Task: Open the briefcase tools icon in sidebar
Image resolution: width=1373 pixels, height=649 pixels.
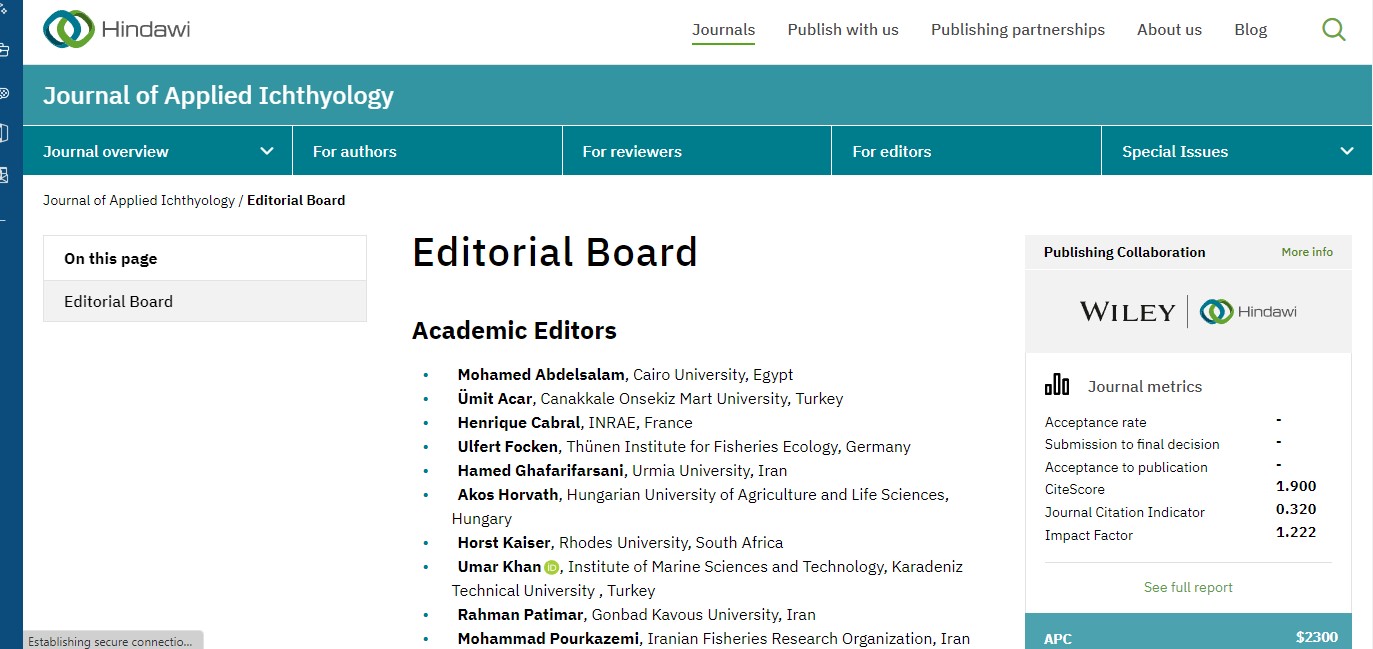Action: tap(5, 50)
